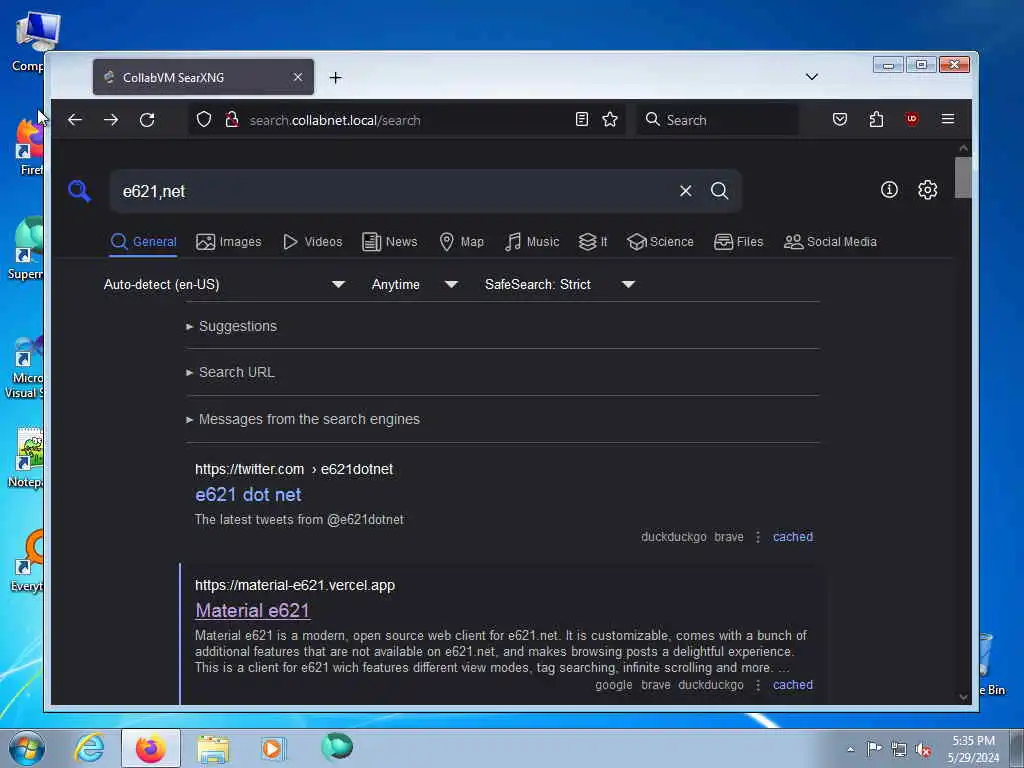
Task: Reload the page with the refresh icon
Action: tap(147, 120)
